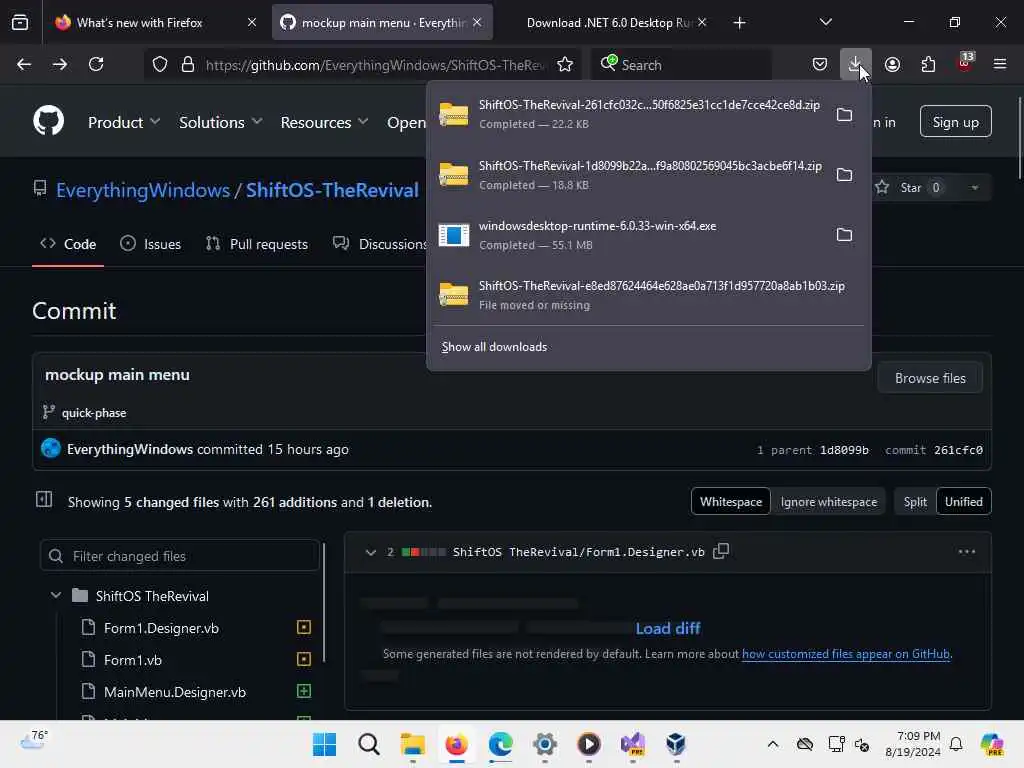Open the Discussions tab

(380, 244)
